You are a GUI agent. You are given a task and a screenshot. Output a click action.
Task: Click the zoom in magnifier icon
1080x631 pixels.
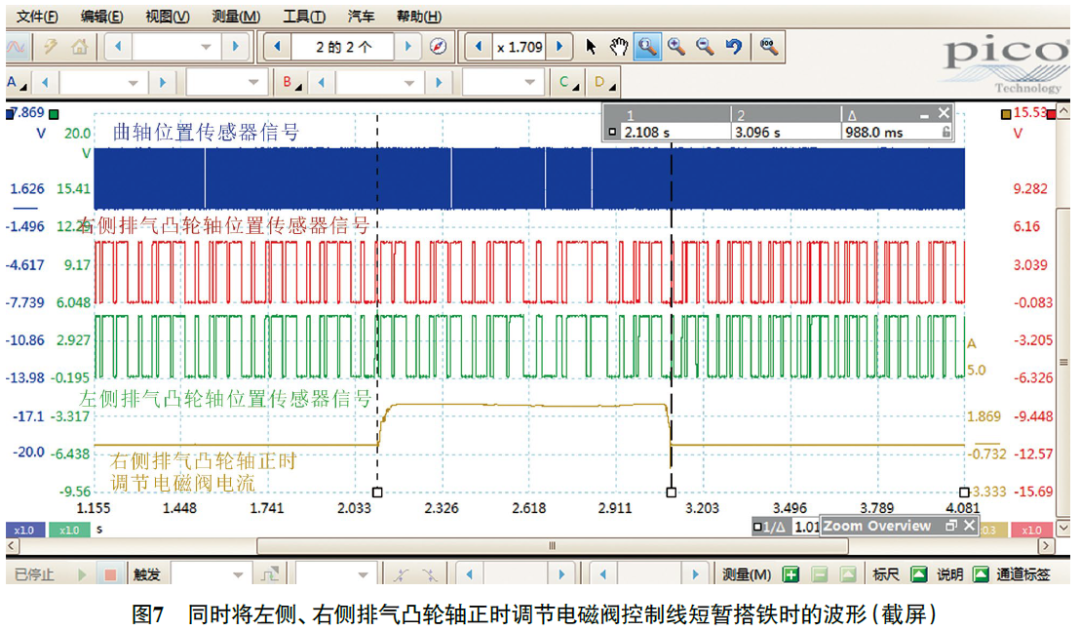[676, 47]
